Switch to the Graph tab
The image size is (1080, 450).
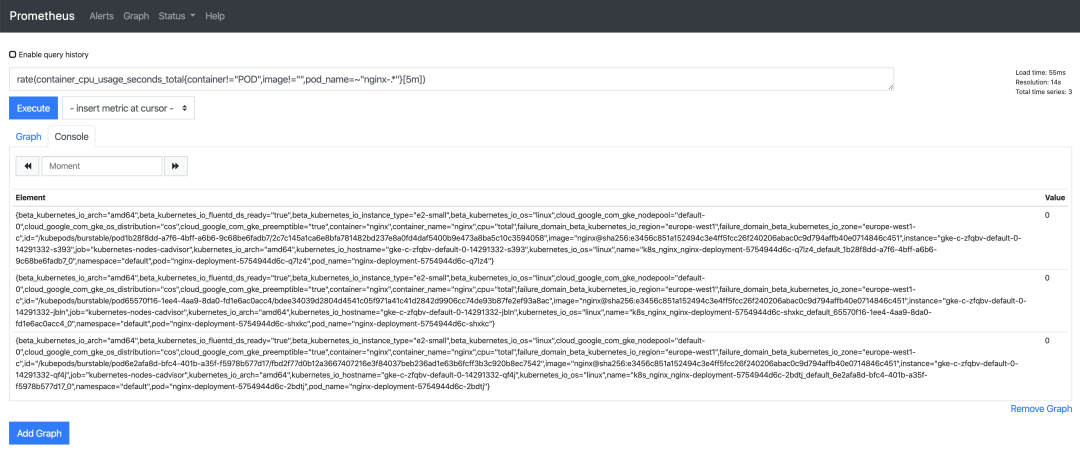[x=29, y=136]
